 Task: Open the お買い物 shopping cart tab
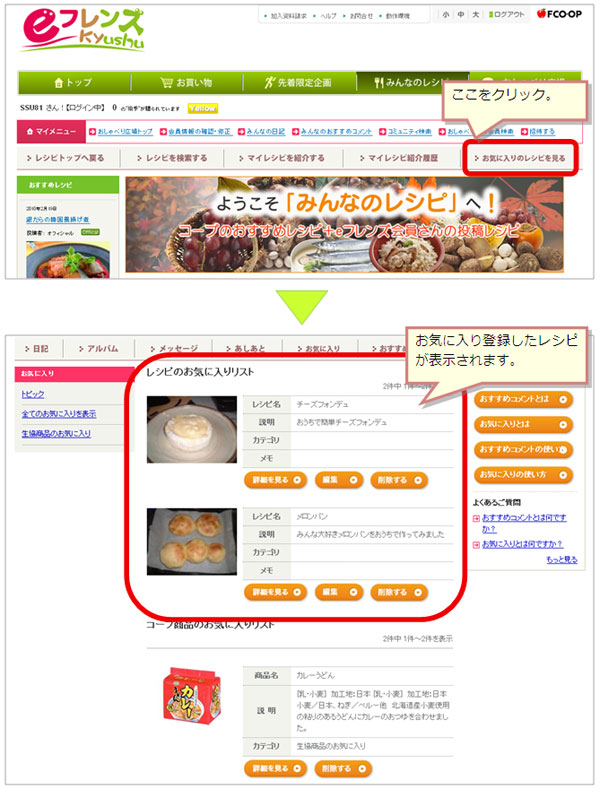(186, 83)
